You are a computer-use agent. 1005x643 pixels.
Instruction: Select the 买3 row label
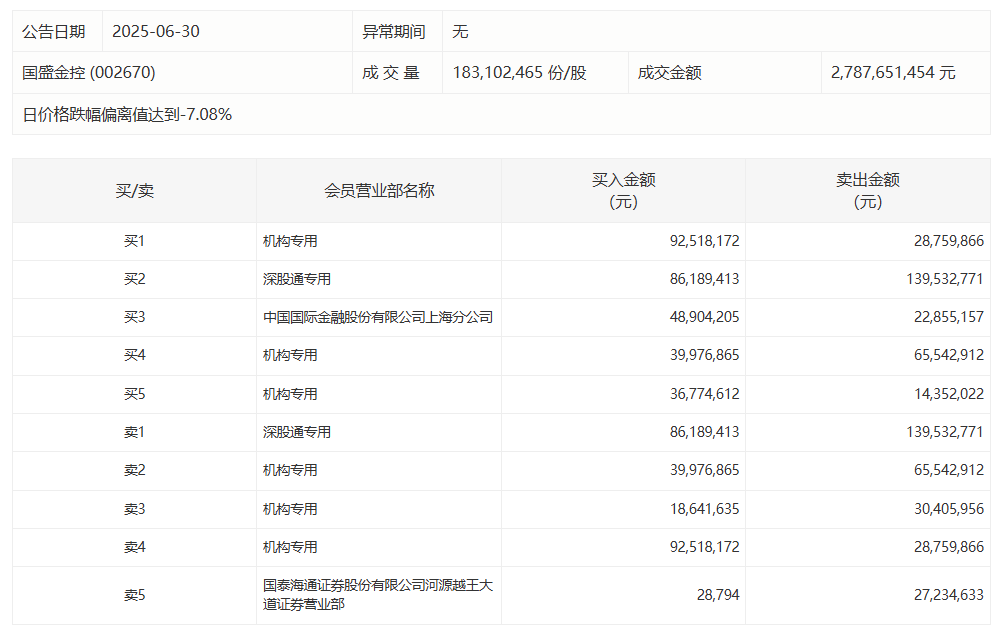click(x=135, y=317)
